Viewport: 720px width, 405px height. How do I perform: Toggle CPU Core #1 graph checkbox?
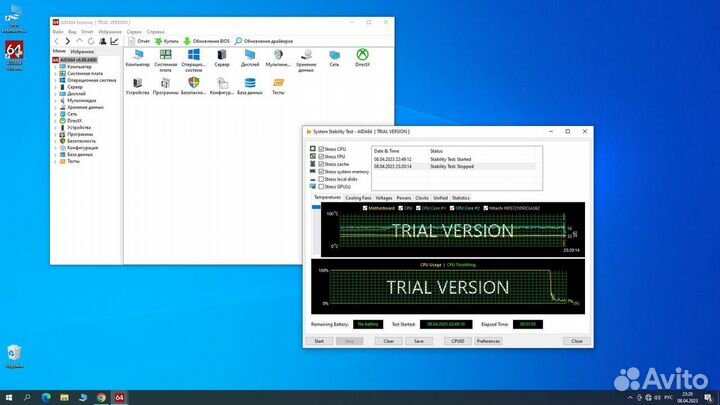pos(418,208)
